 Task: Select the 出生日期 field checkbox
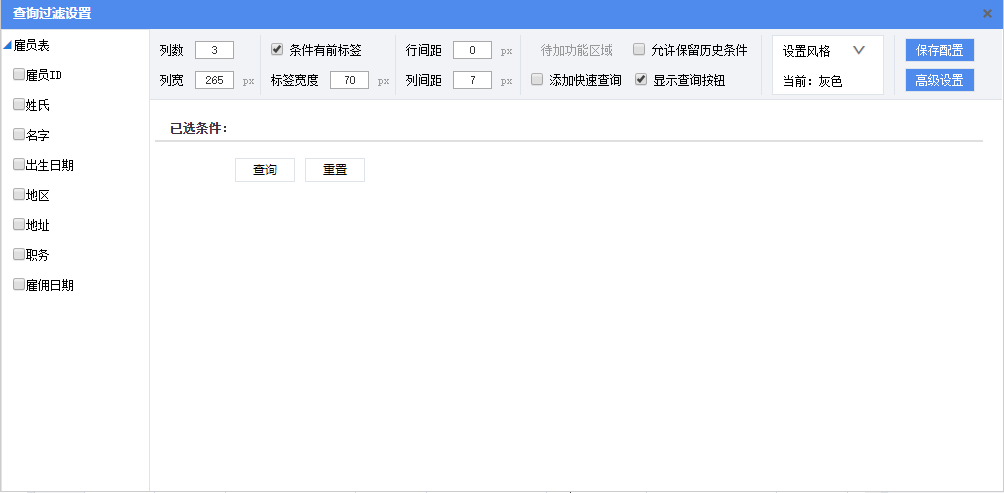pyautogui.click(x=18, y=164)
